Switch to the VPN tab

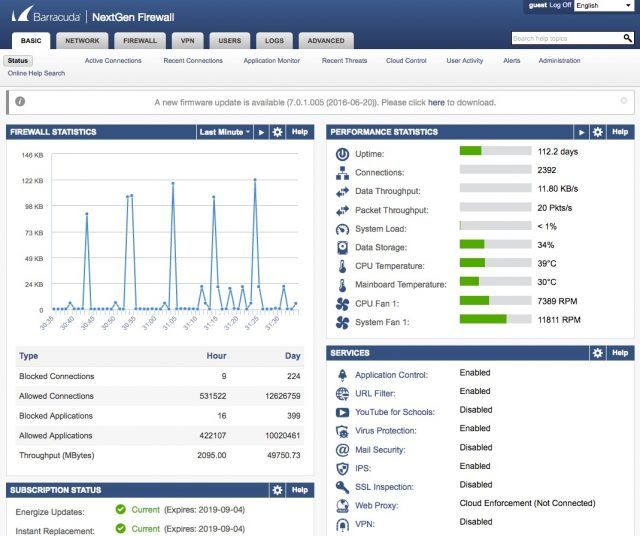coord(187,40)
